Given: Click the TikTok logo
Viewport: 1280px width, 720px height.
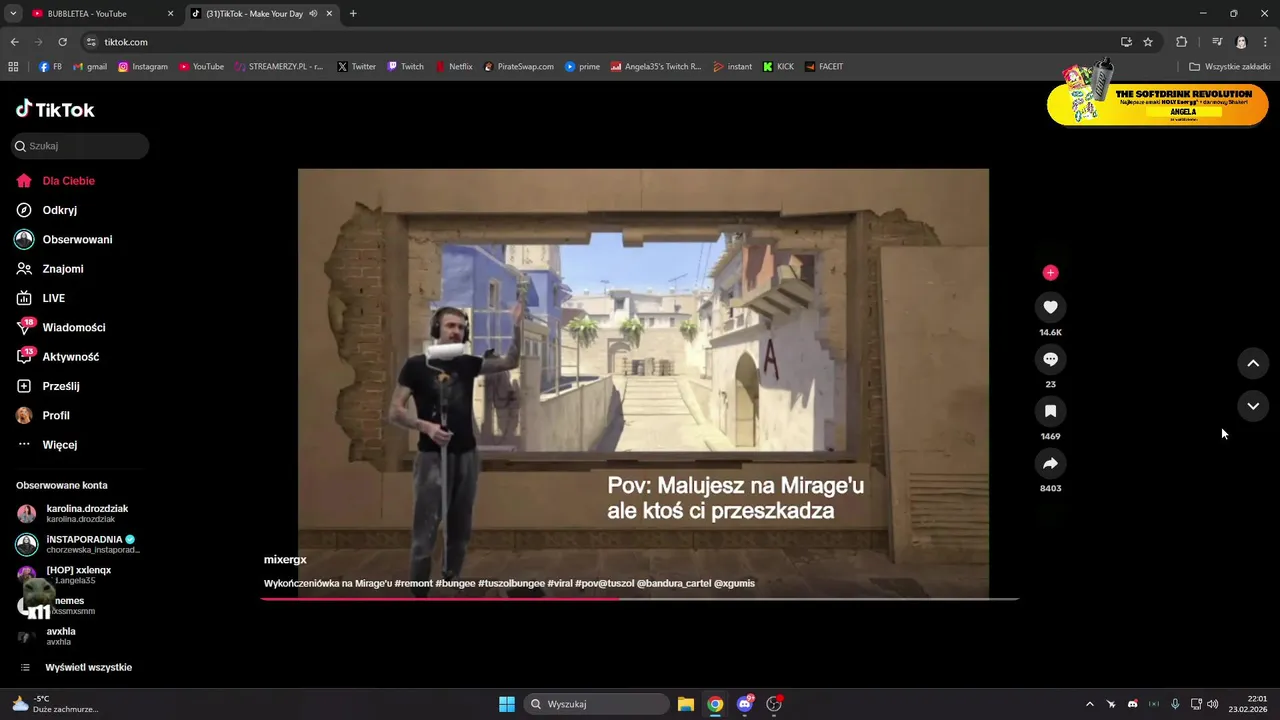Looking at the screenshot, I should pos(55,109).
